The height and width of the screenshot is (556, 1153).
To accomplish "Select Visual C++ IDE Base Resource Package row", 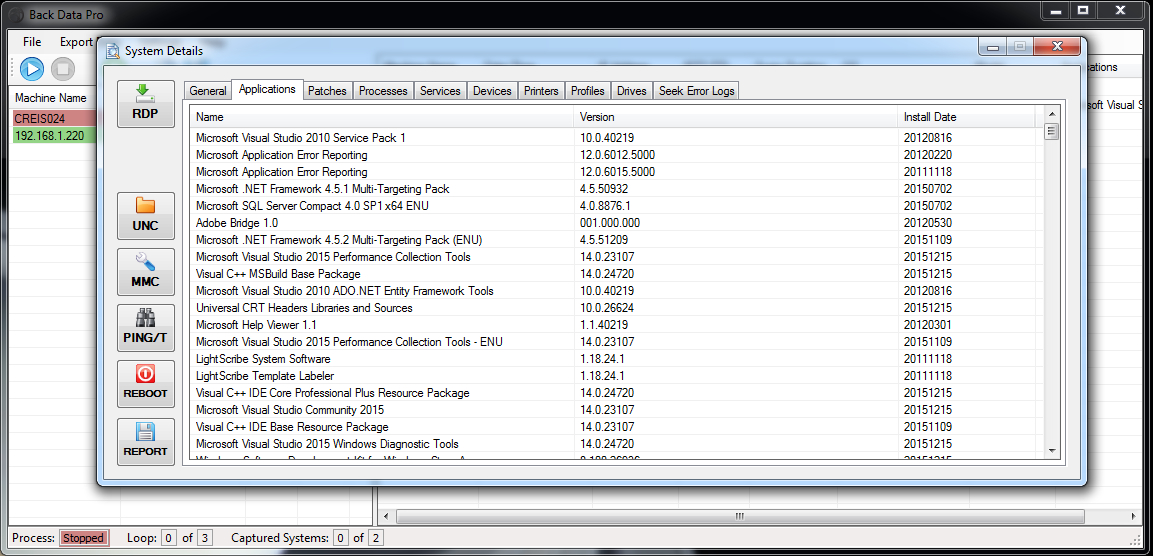I will click(617, 427).
